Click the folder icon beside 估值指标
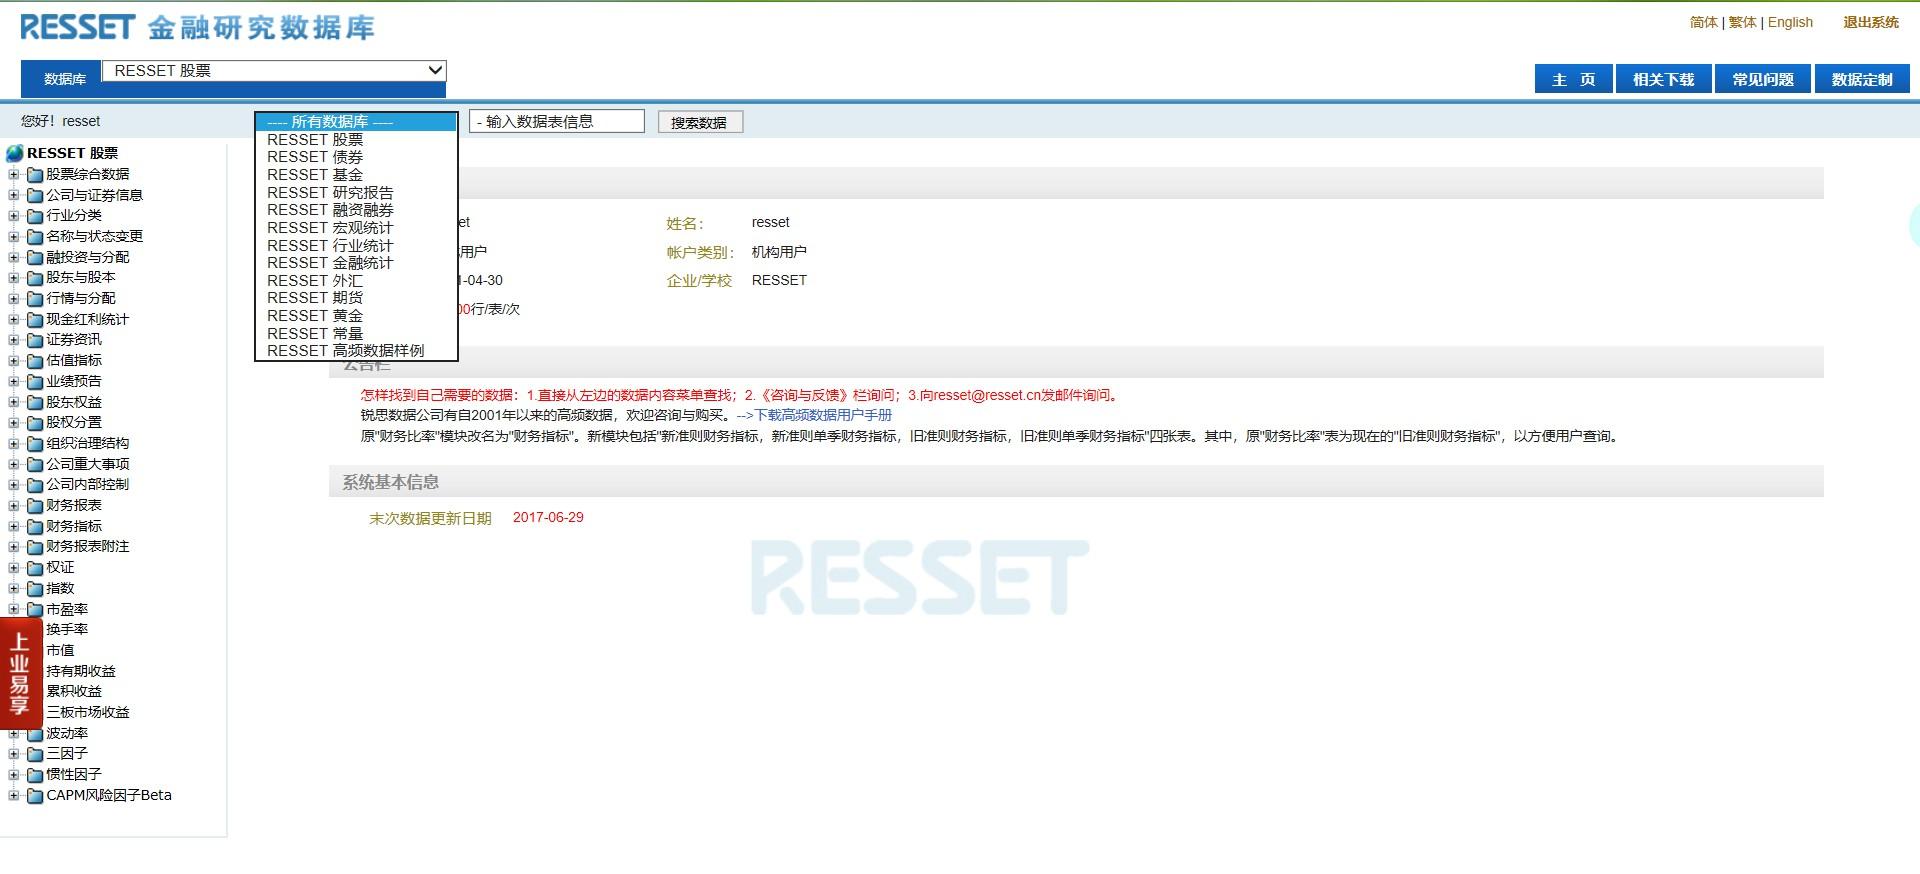The image size is (1920, 874). (35, 361)
